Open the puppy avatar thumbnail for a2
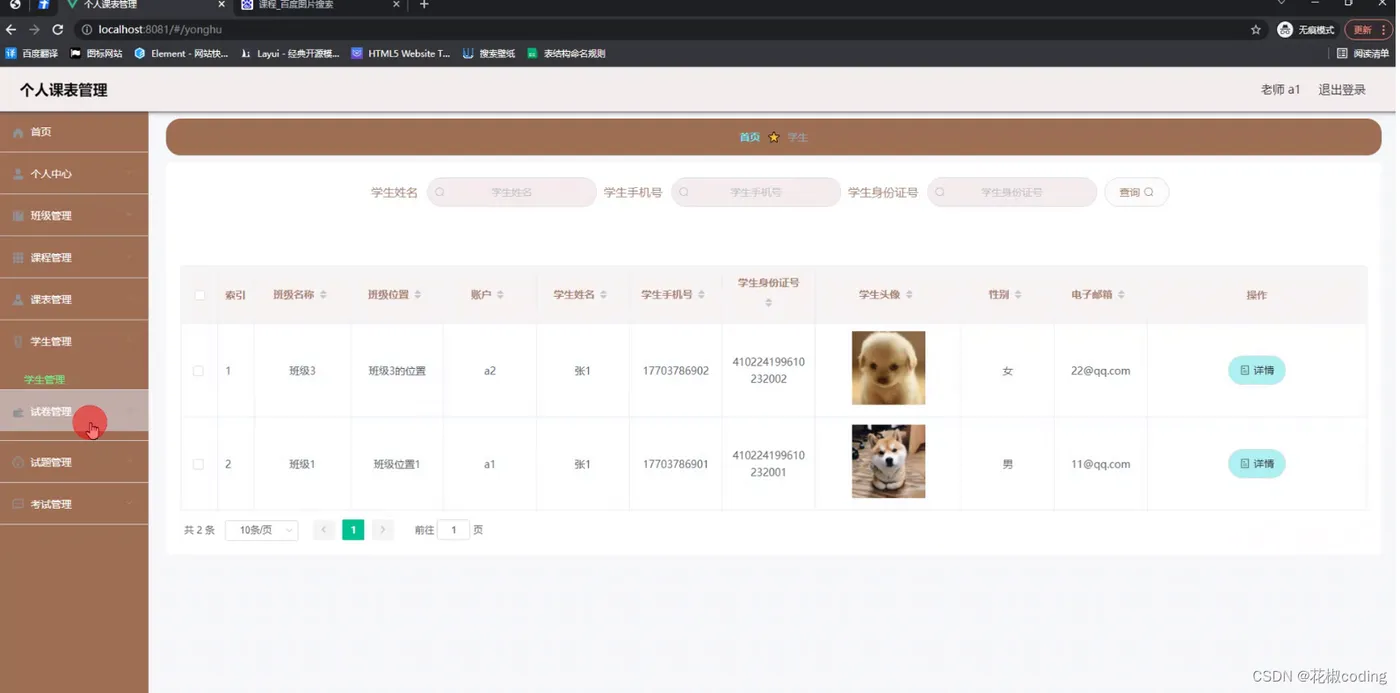Screen dimensions: 1400x693 click(x=888, y=368)
